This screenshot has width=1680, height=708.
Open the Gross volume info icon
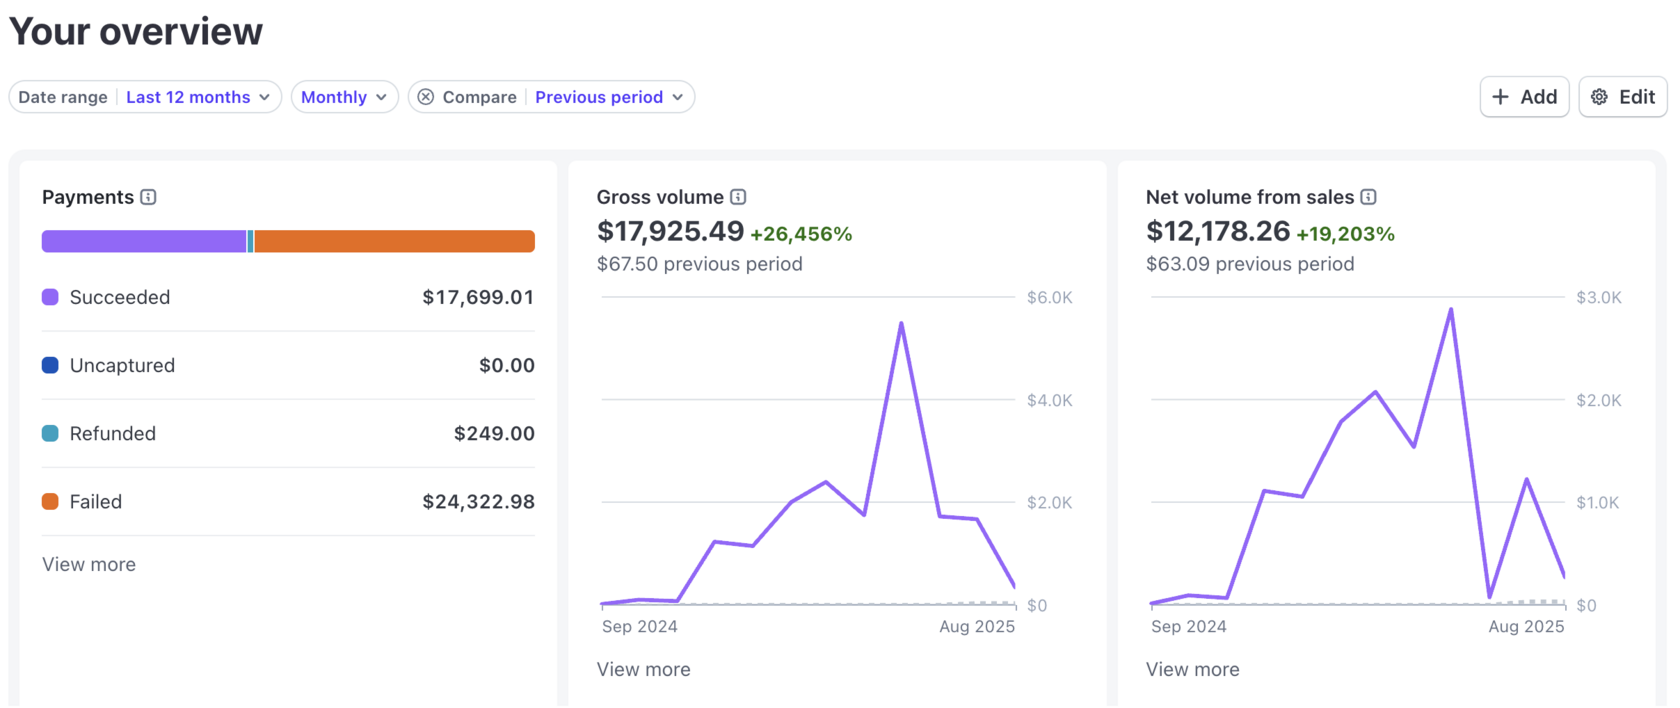click(738, 197)
